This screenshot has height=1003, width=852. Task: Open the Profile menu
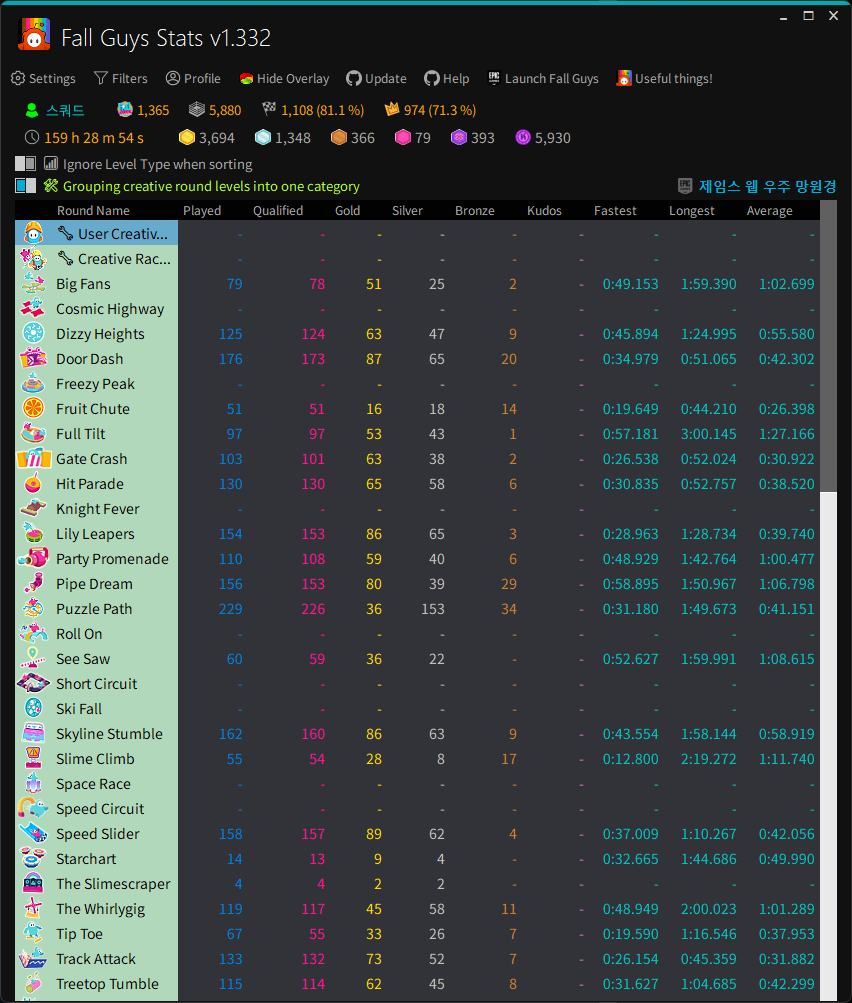[193, 79]
